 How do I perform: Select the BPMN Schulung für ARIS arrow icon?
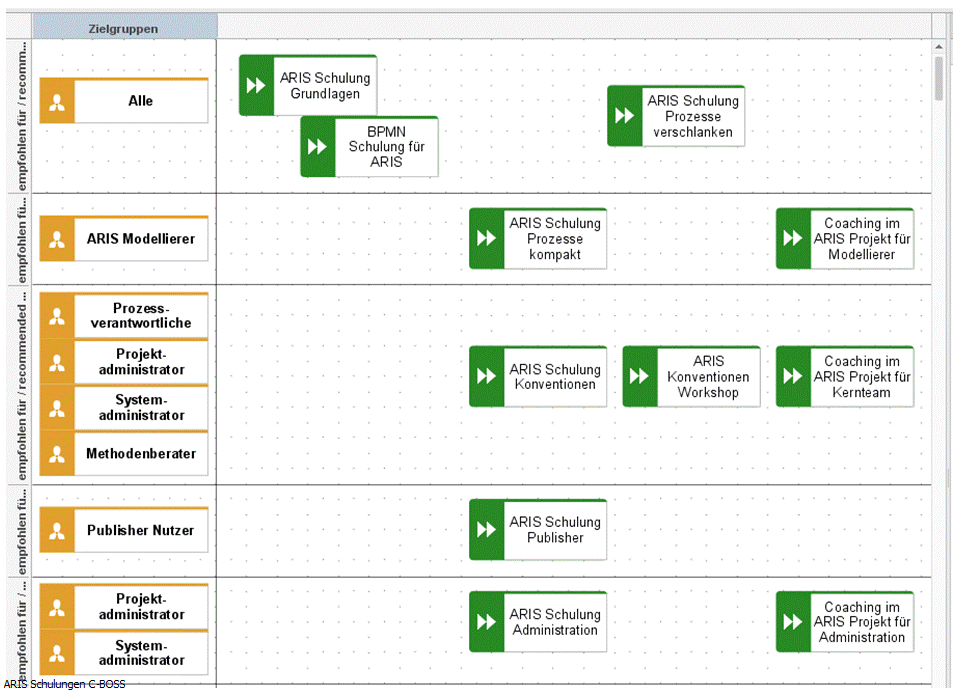pos(317,147)
